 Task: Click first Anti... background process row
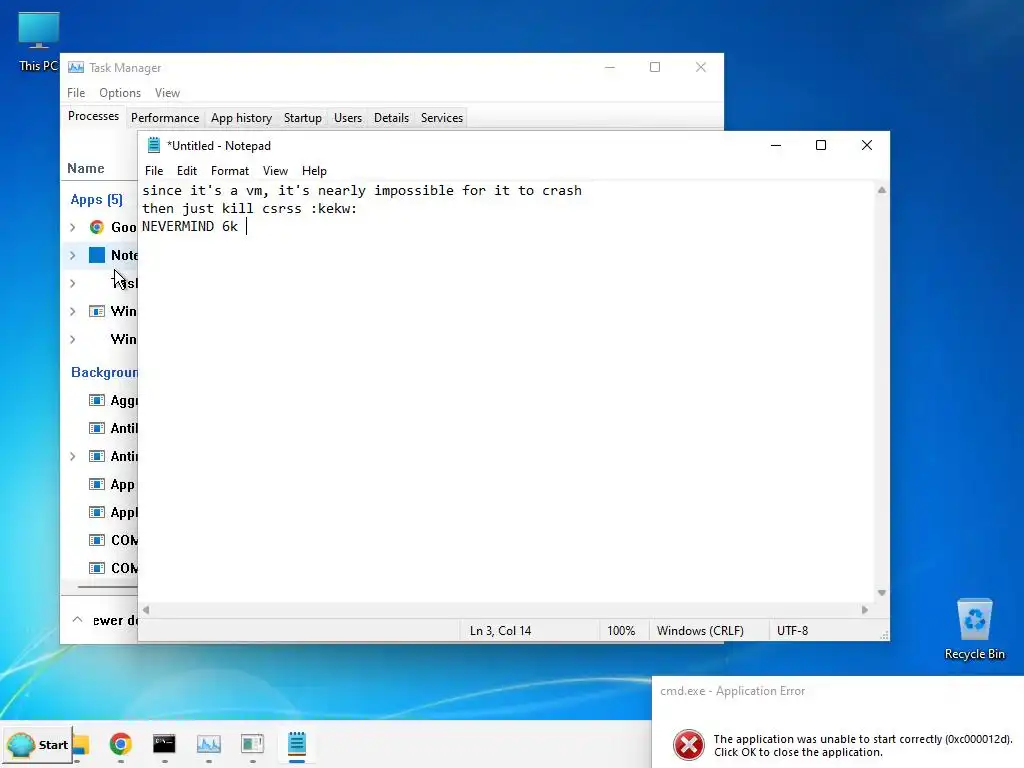point(99,428)
